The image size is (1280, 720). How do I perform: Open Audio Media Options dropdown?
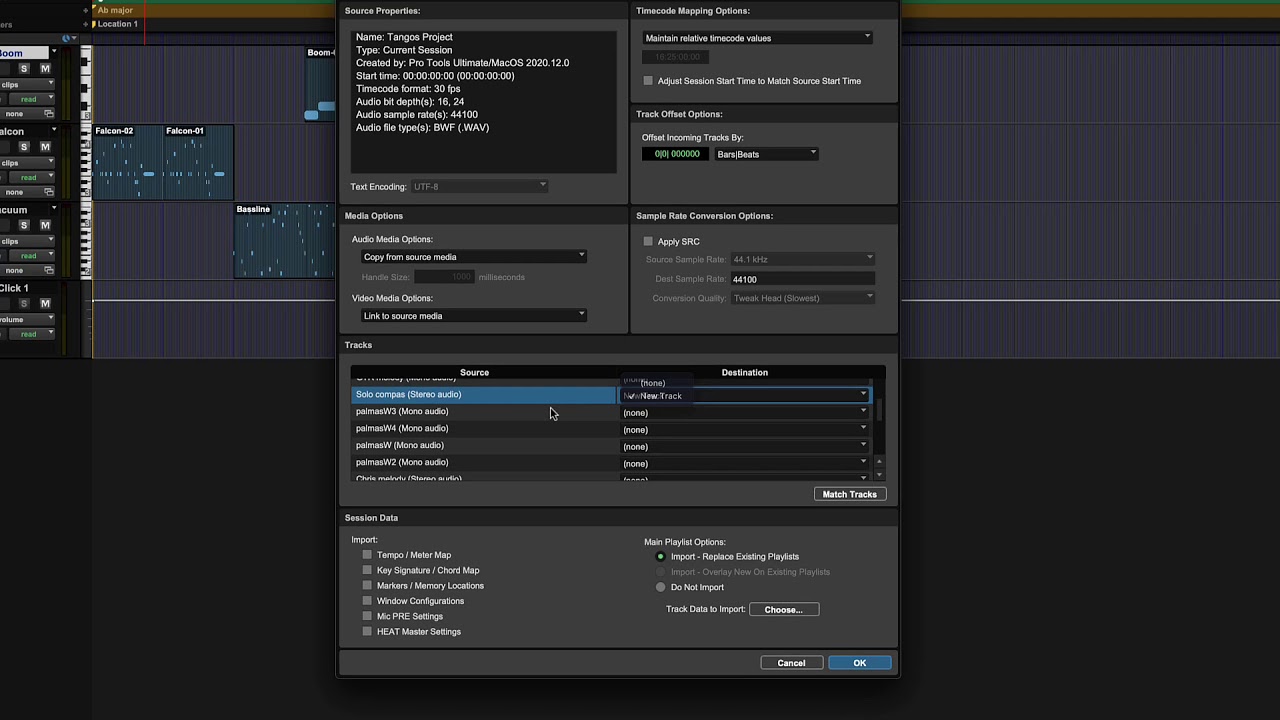point(473,257)
